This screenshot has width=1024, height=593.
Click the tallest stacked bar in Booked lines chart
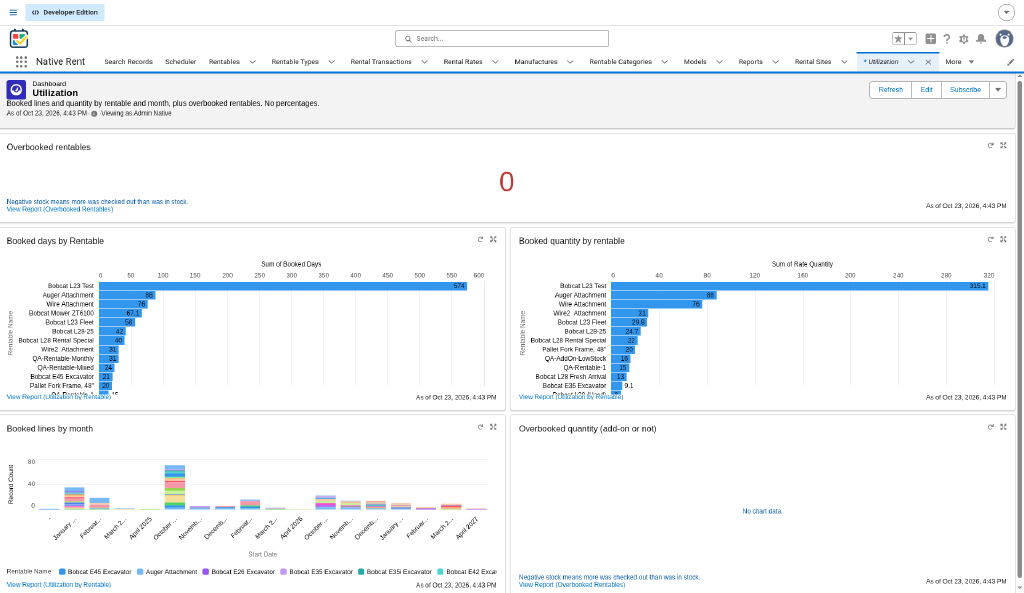(174, 487)
